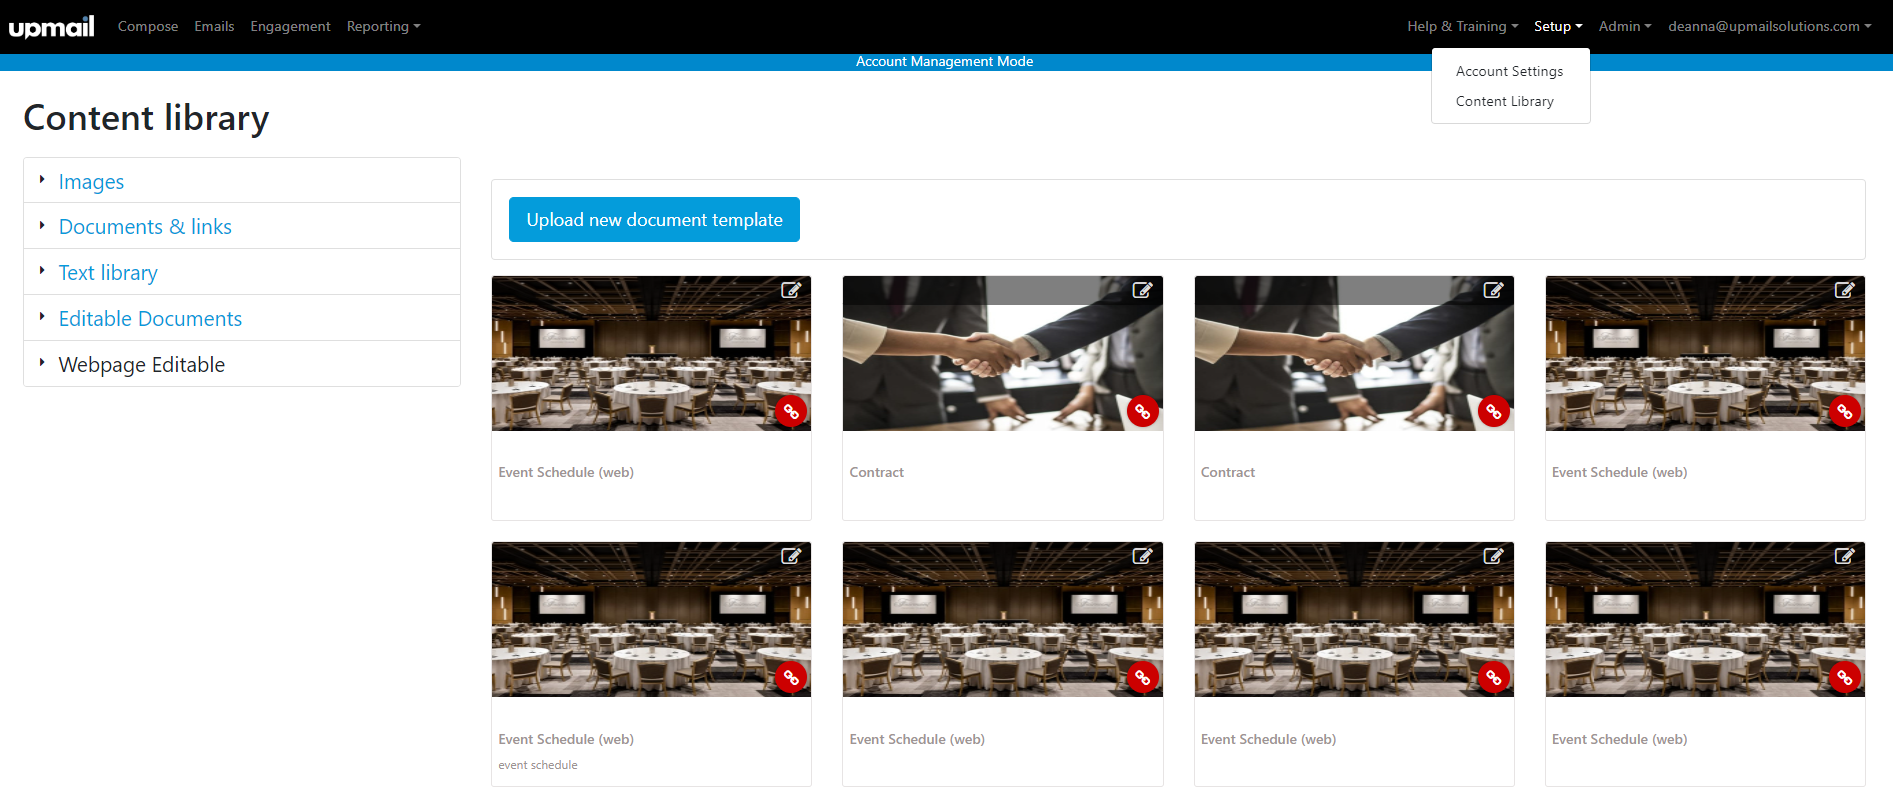Expand the Editable Documents arrow
This screenshot has width=1893, height=805.
tap(42, 317)
